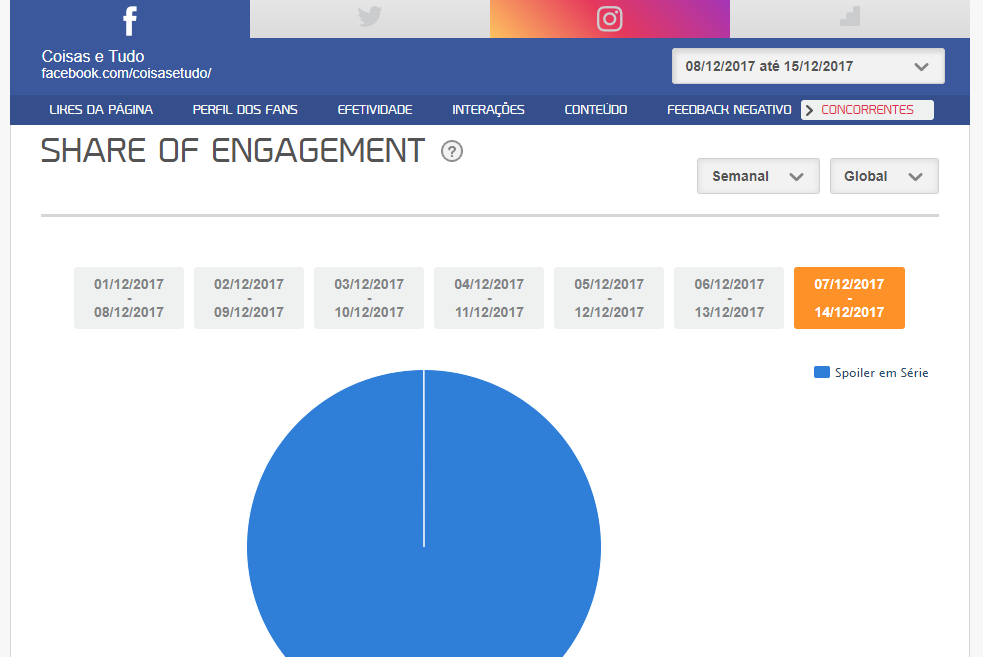Open the date range dropdown 08/12/2017 até 15/12/2017

808,66
